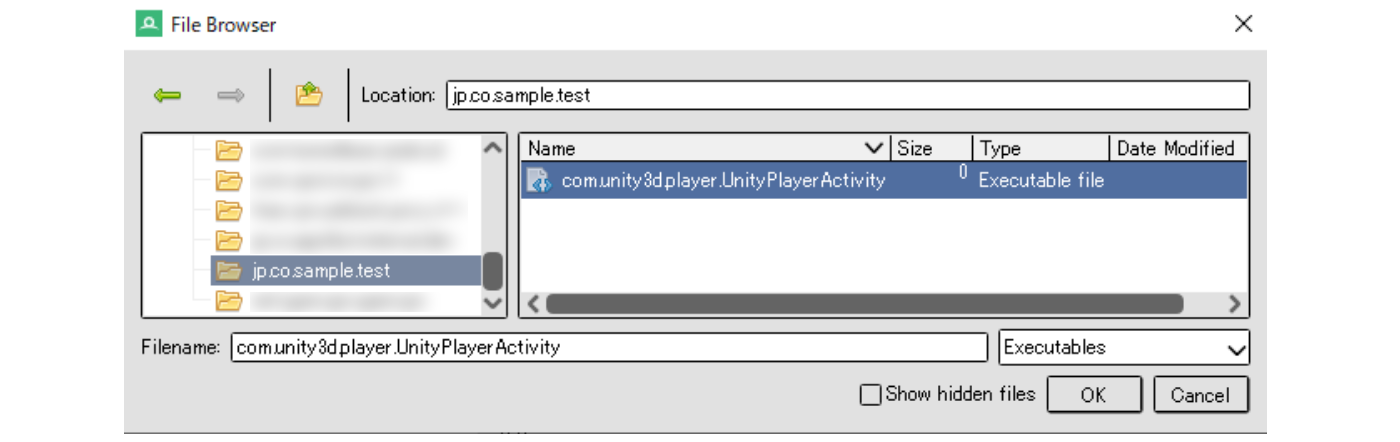
Task: Click the UnityPlayerActivity executable file icon
Action: [539, 181]
